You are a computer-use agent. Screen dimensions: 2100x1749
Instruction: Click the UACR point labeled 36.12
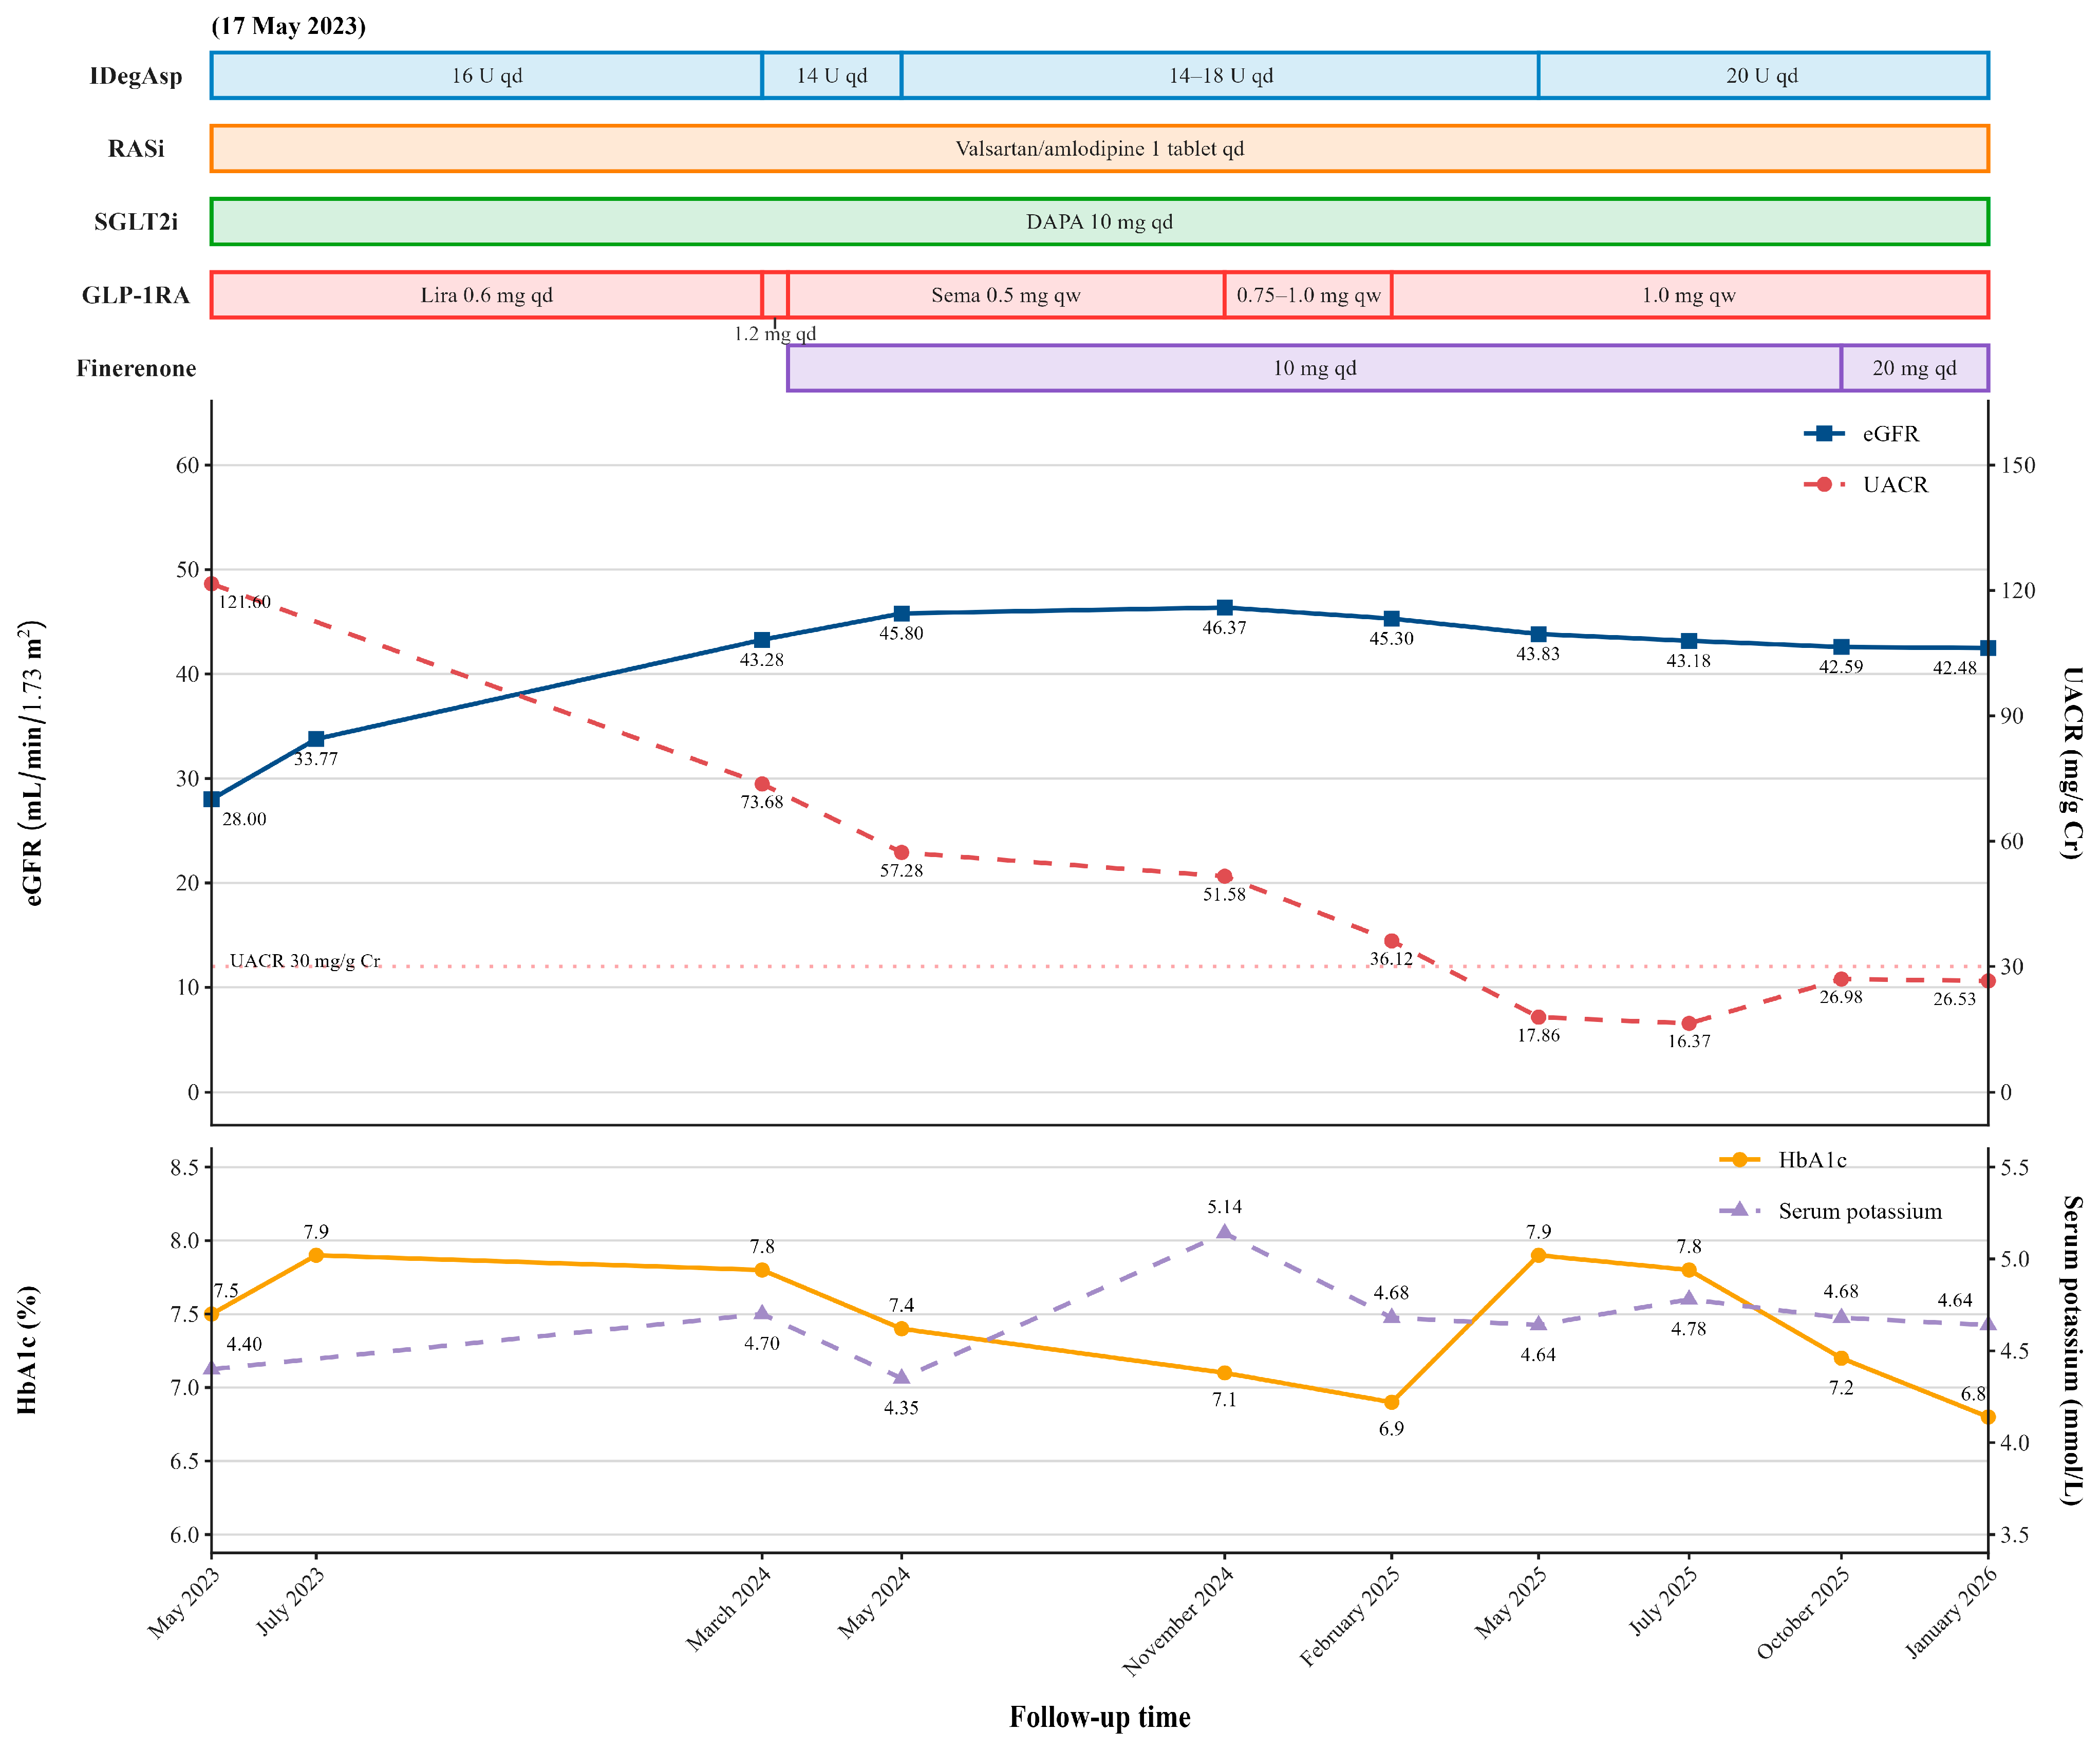(1392, 941)
